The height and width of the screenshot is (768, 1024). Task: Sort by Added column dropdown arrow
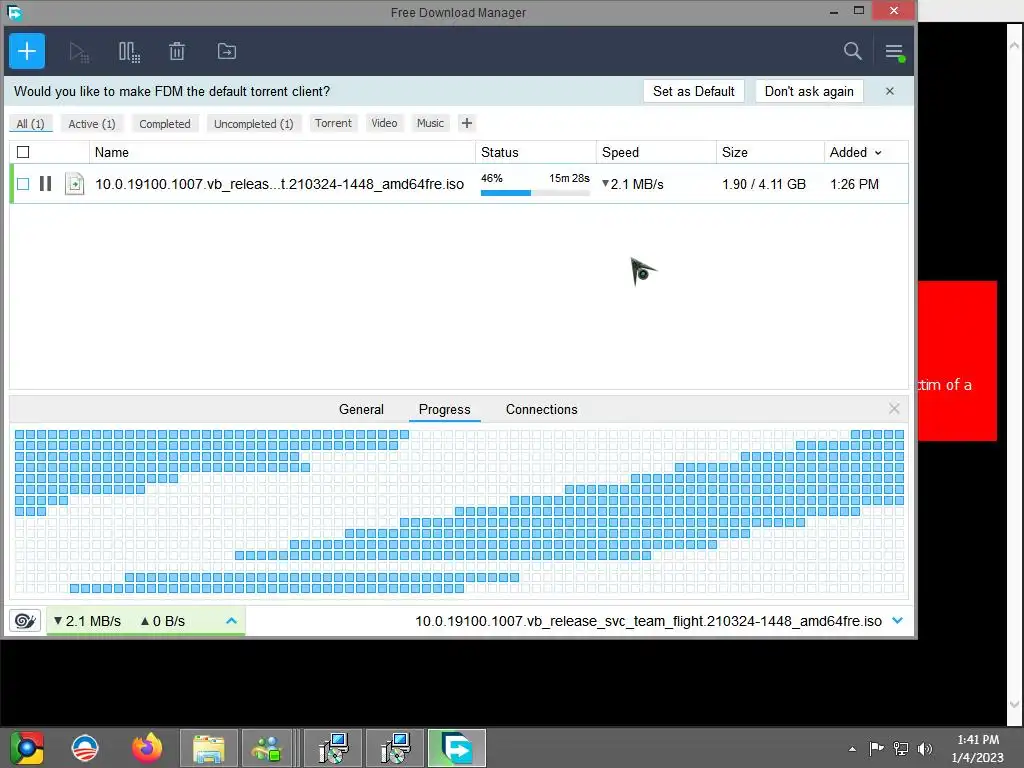878,153
